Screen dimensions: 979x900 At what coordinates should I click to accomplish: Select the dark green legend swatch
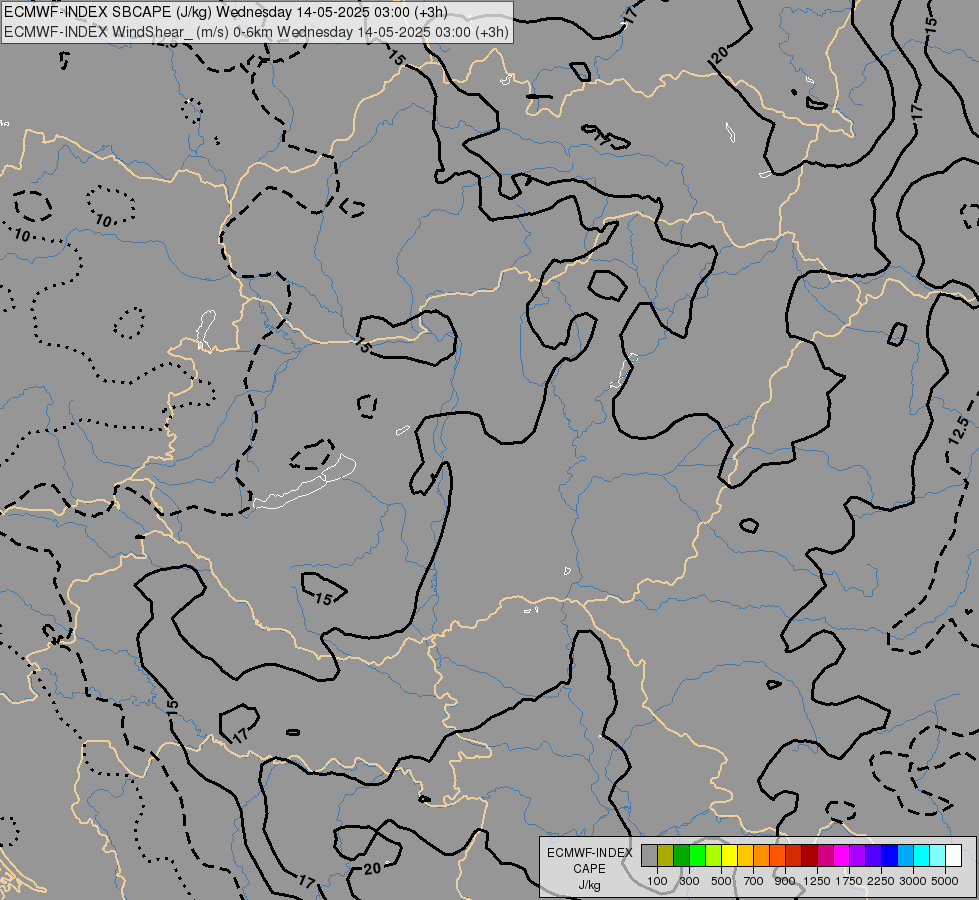[x=681, y=856]
